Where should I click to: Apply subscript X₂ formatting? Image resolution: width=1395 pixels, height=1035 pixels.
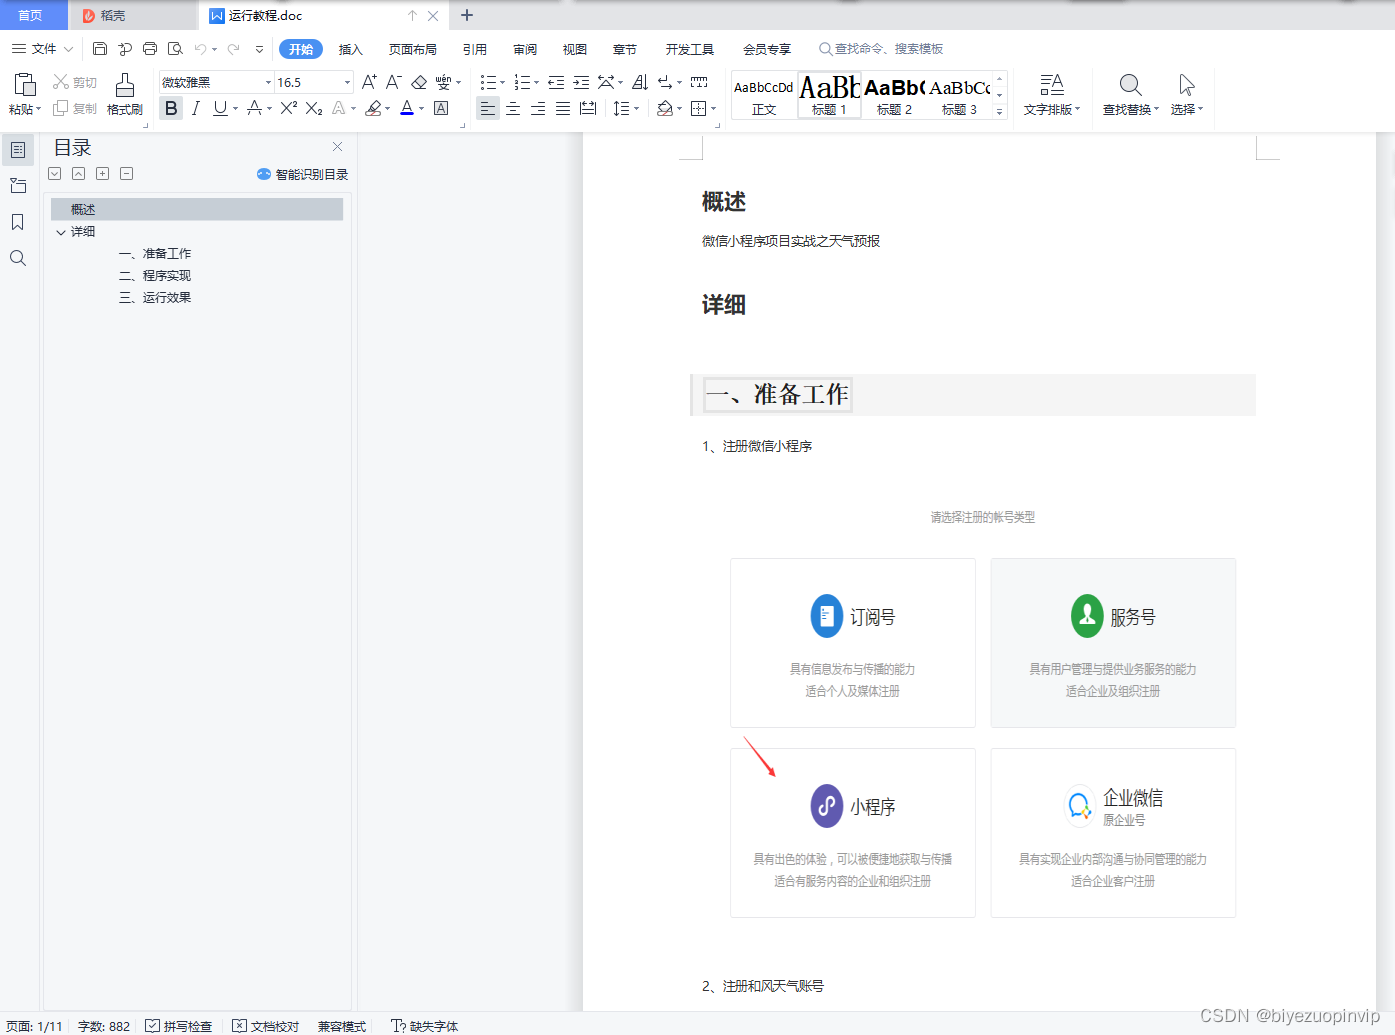(314, 108)
